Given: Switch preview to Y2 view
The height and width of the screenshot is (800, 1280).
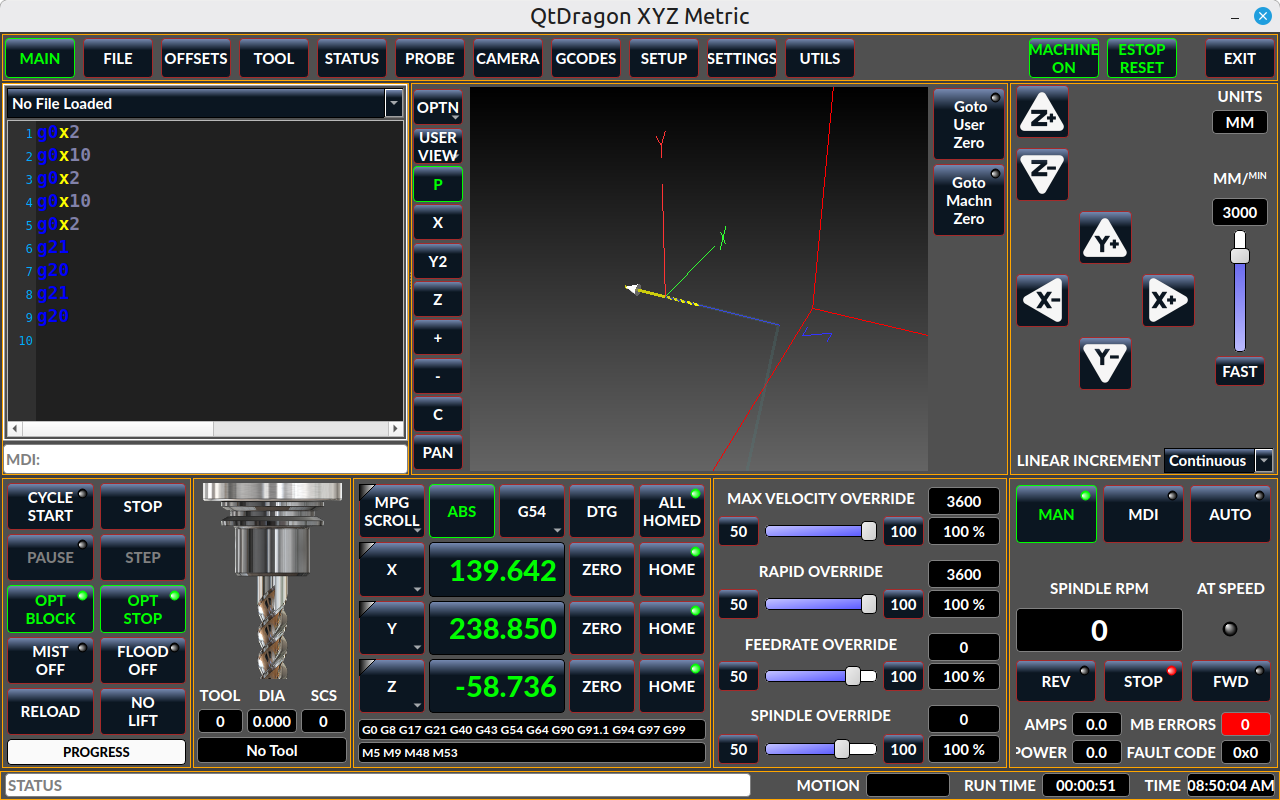Looking at the screenshot, I should coord(438,261).
